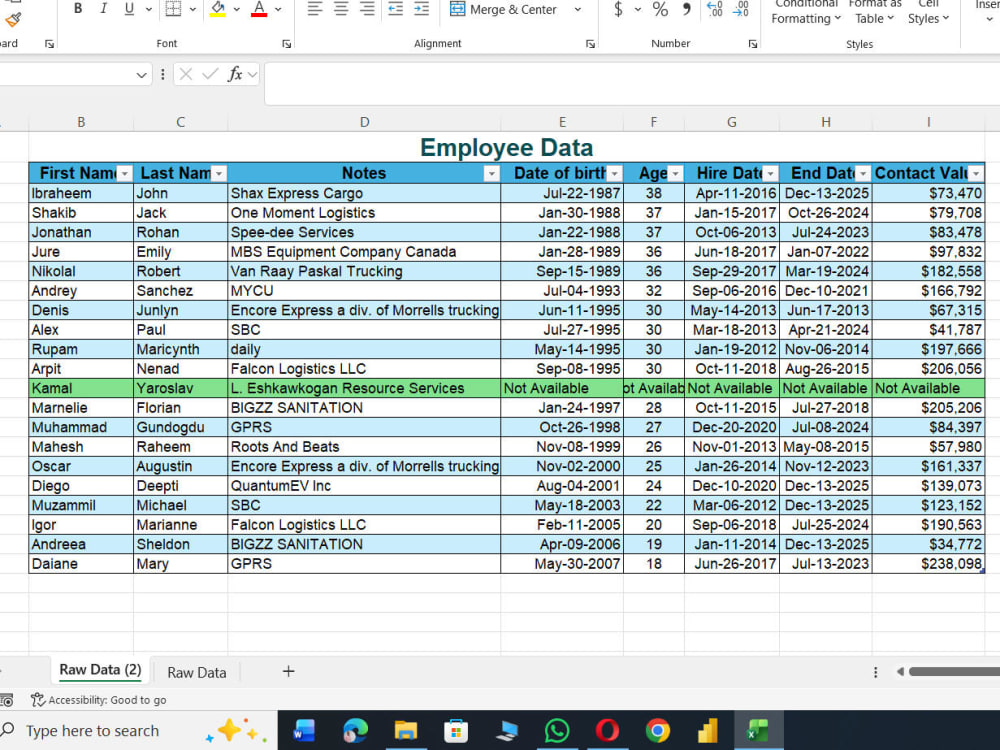This screenshot has width=1000, height=750.
Task: Open Merge & Center options dropdown
Action: 578,9
